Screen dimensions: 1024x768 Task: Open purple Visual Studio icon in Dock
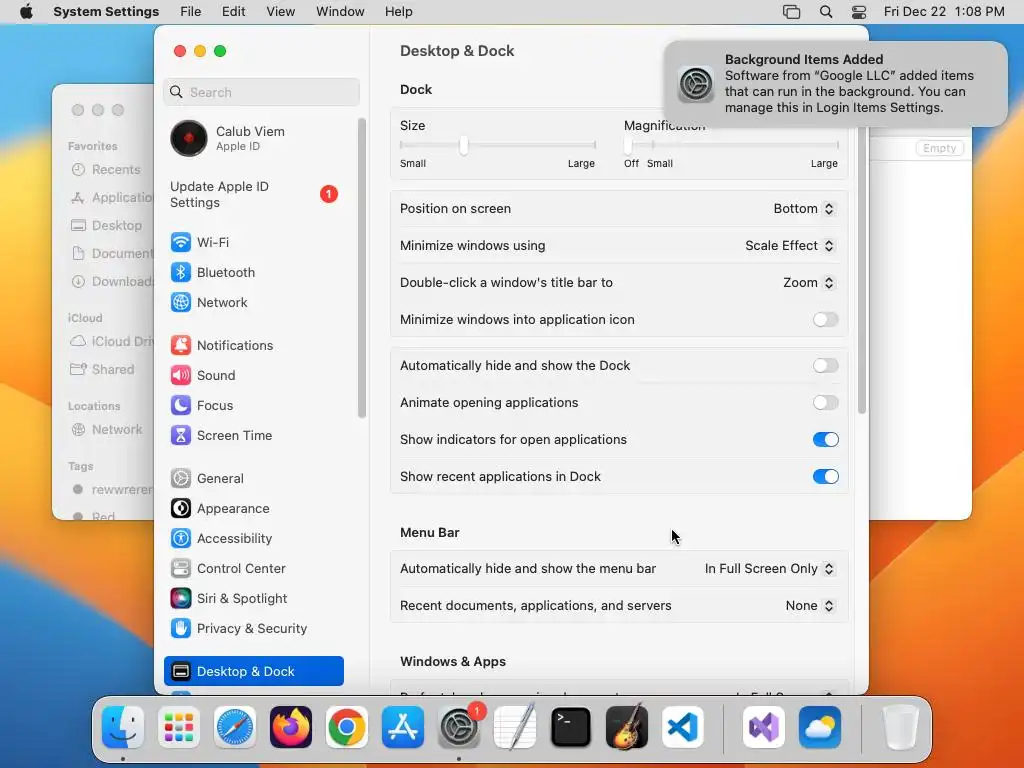763,727
